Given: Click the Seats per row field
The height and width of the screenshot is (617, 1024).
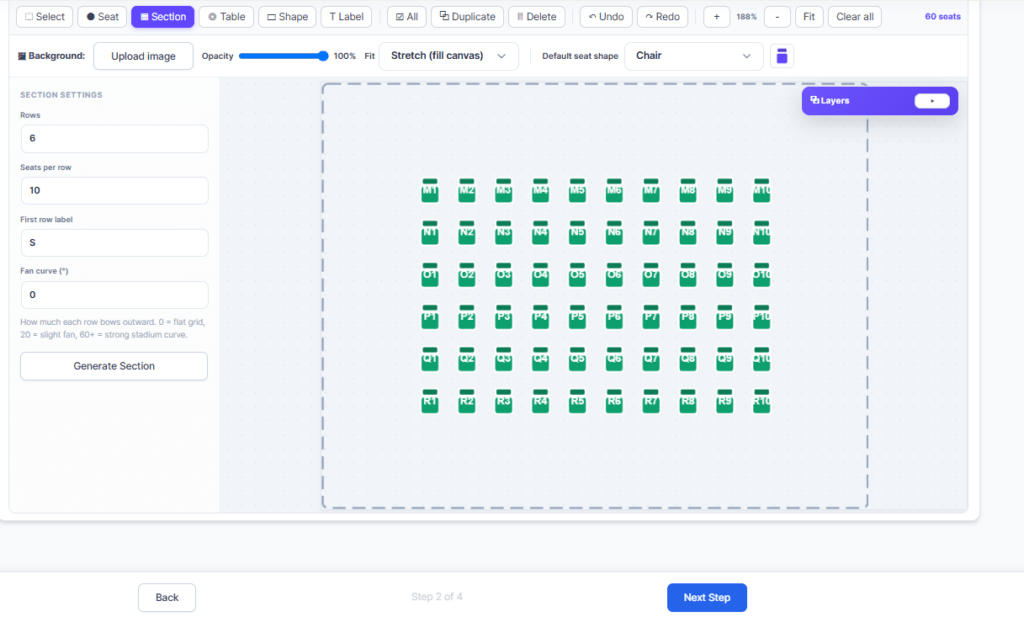Looking at the screenshot, I should click(114, 191).
